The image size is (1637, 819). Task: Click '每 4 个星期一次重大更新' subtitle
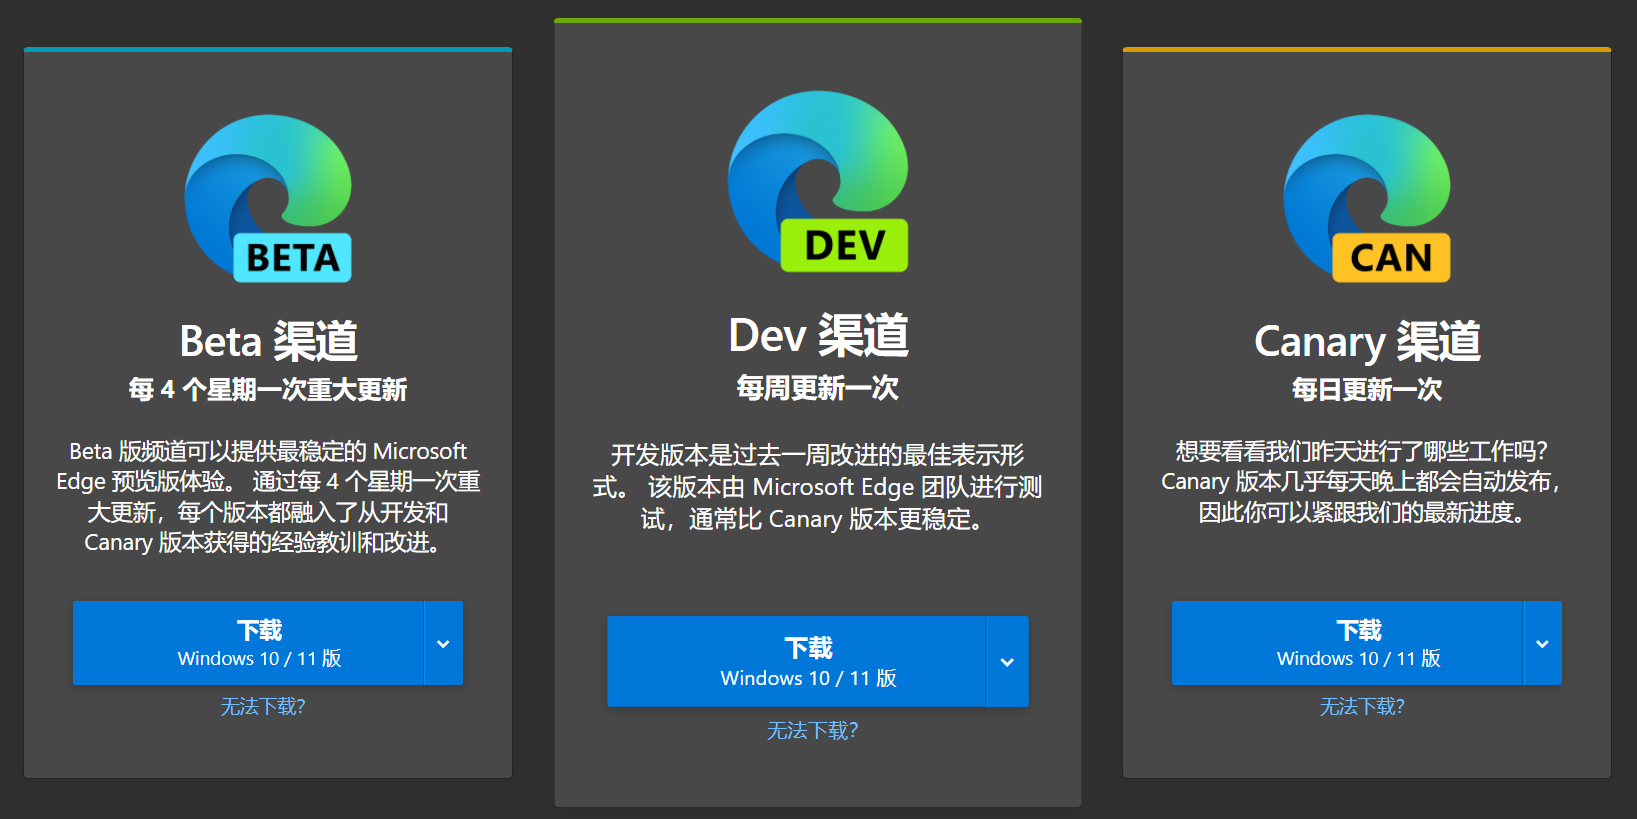pyautogui.click(x=268, y=389)
